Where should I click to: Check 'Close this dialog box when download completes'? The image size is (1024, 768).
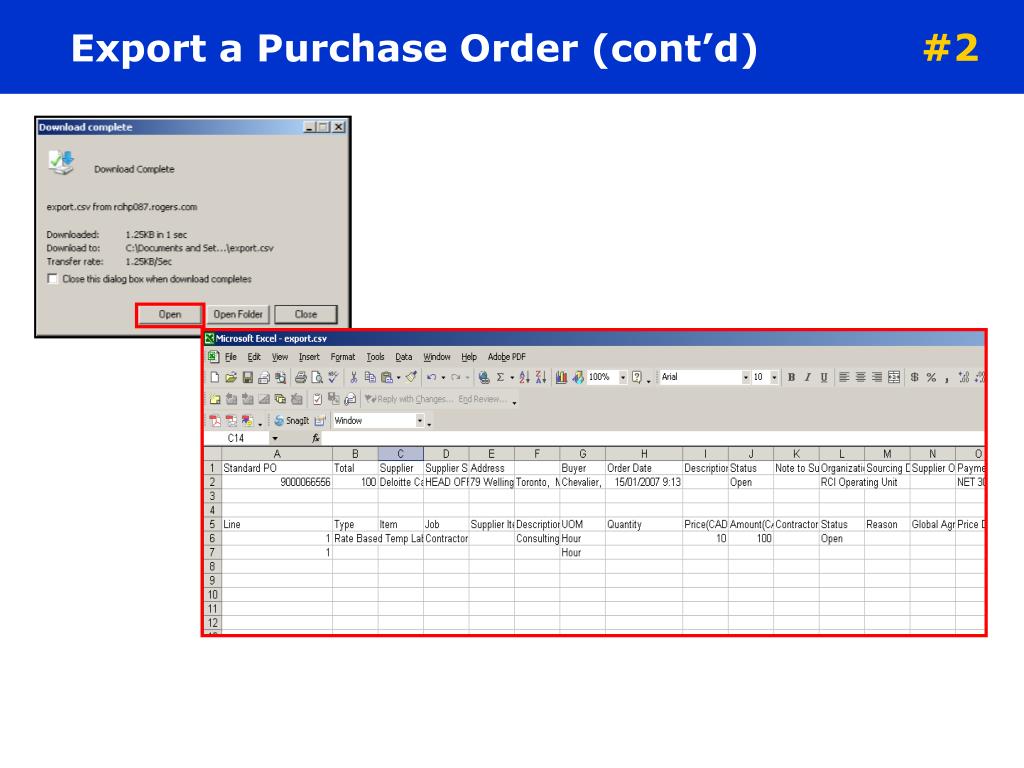(x=52, y=279)
